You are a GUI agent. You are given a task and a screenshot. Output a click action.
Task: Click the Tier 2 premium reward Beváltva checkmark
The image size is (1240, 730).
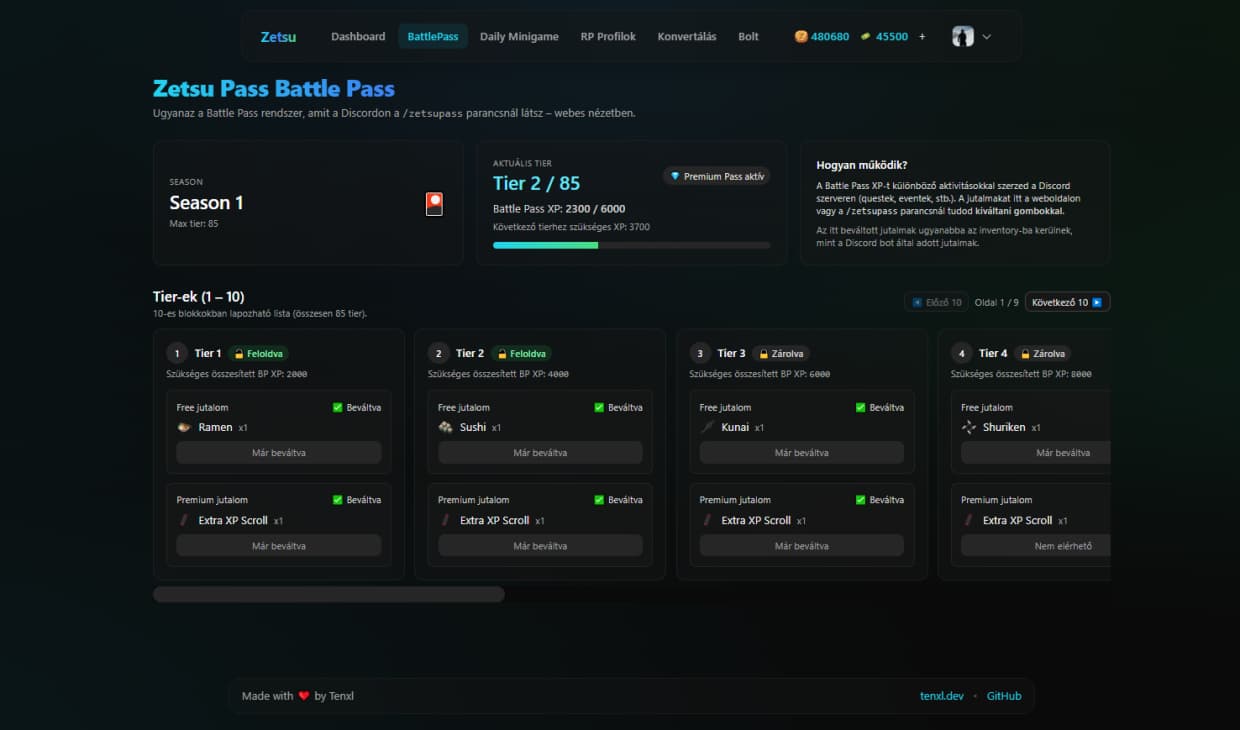coord(599,500)
